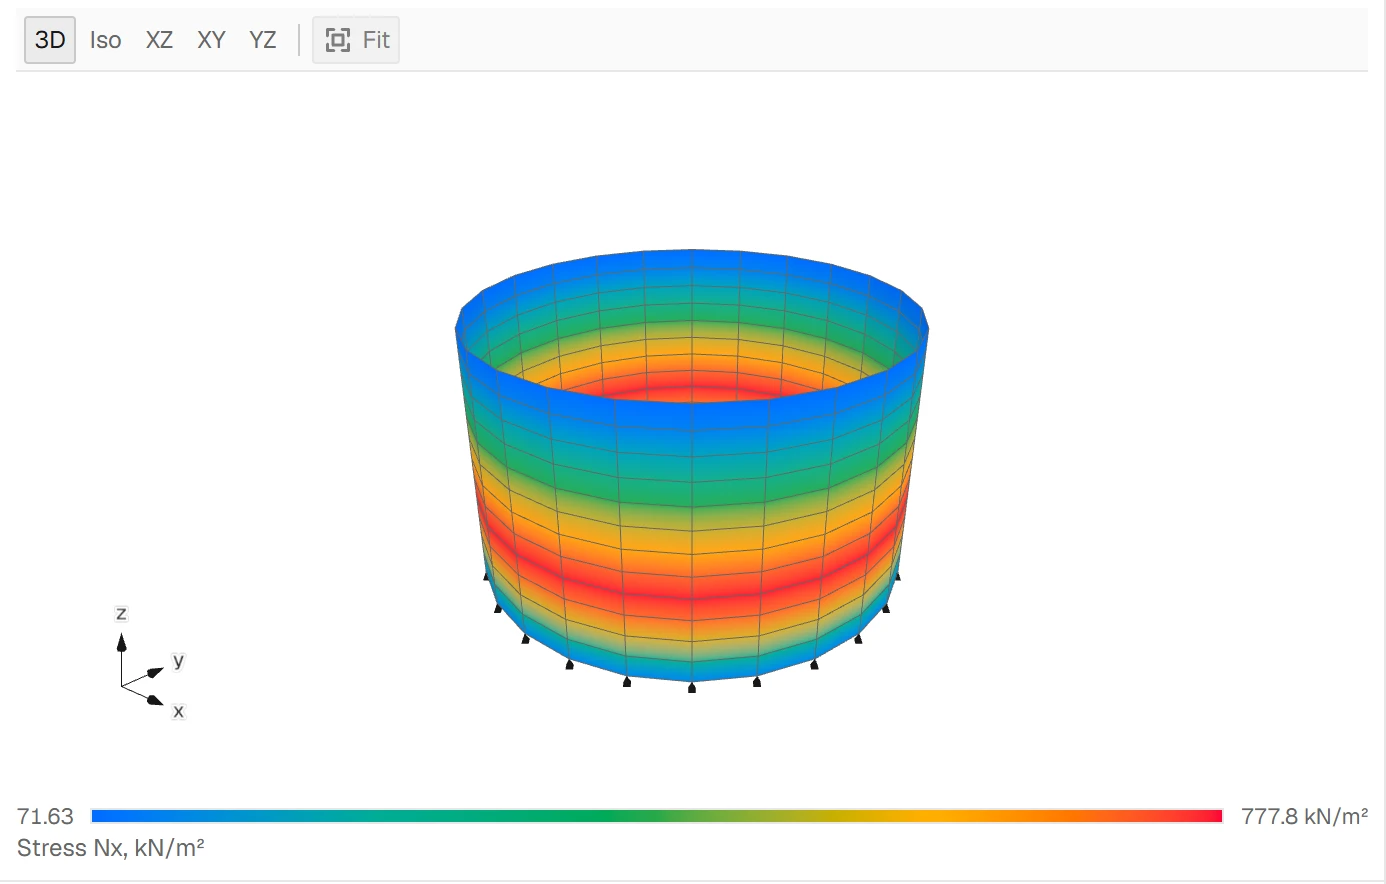1386x884 pixels.
Task: Click the XYZ axis orientation gizmo
Action: (149, 663)
